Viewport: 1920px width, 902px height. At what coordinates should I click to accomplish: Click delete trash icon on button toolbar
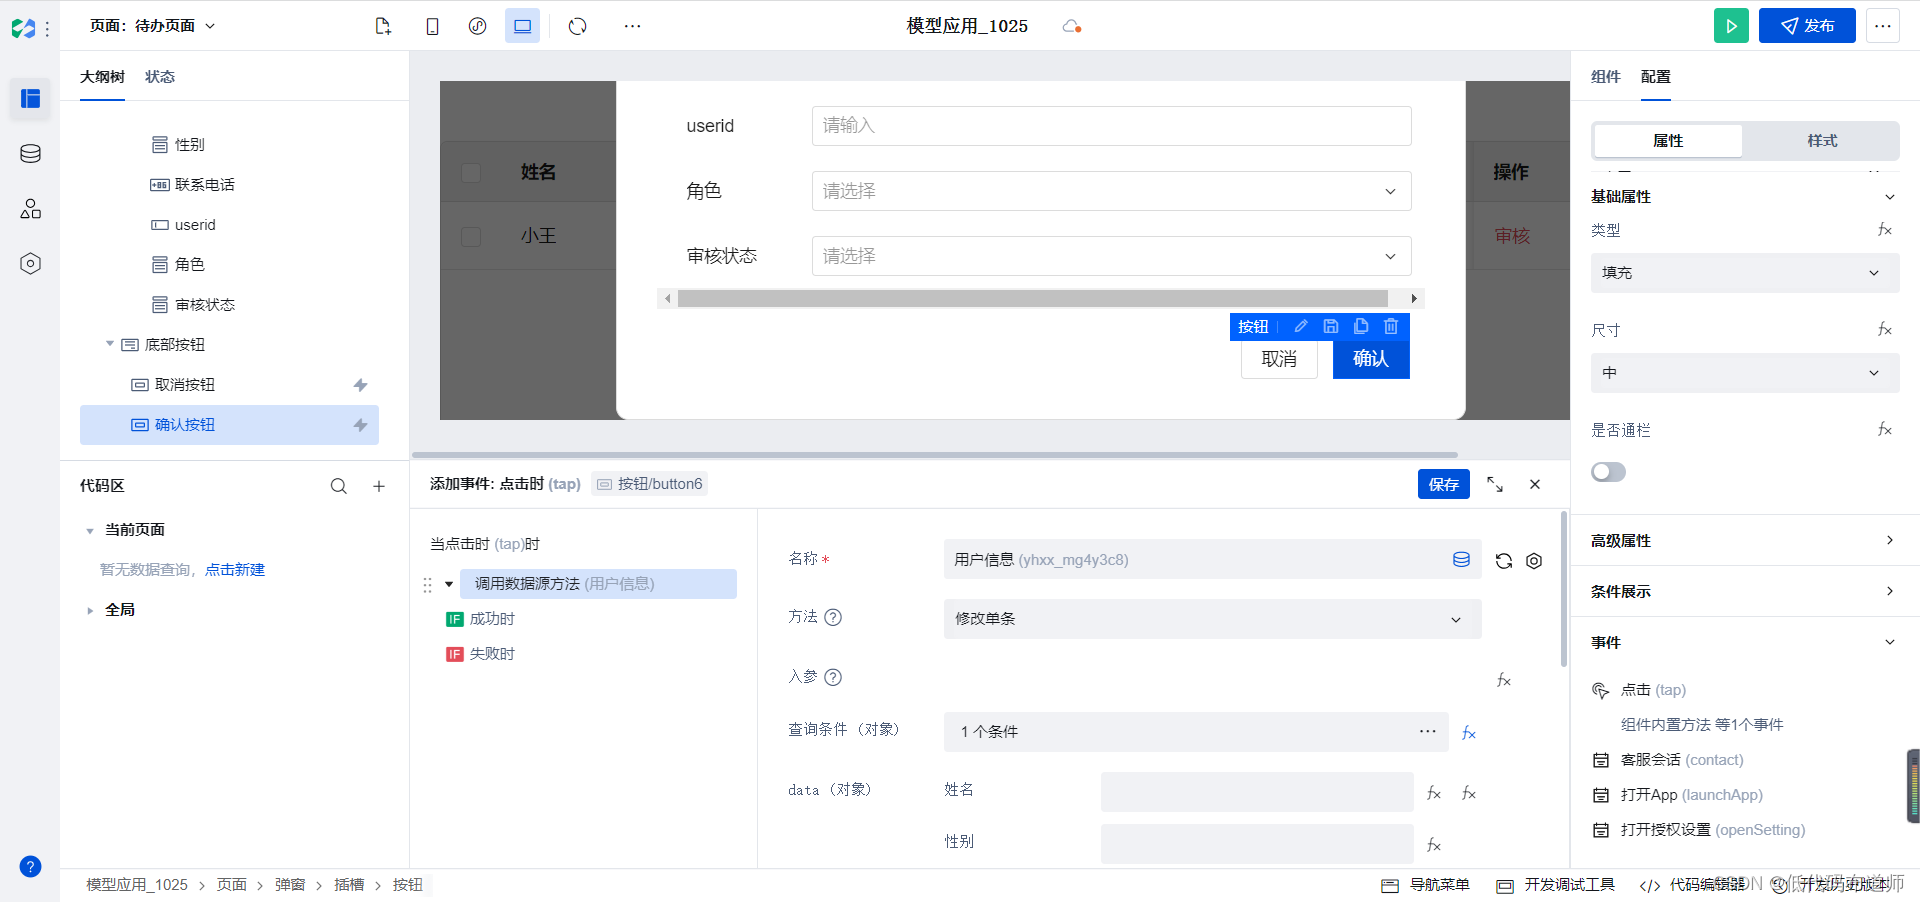pos(1390,326)
